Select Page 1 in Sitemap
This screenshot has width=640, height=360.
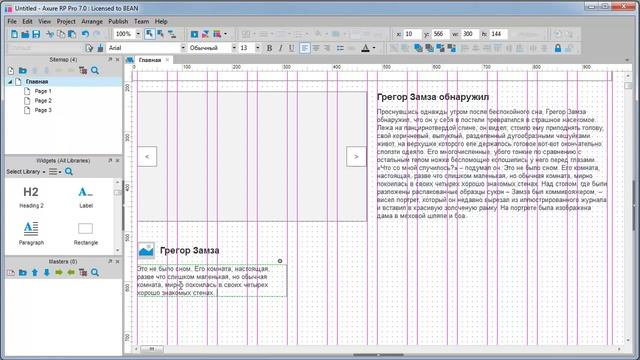42,91
